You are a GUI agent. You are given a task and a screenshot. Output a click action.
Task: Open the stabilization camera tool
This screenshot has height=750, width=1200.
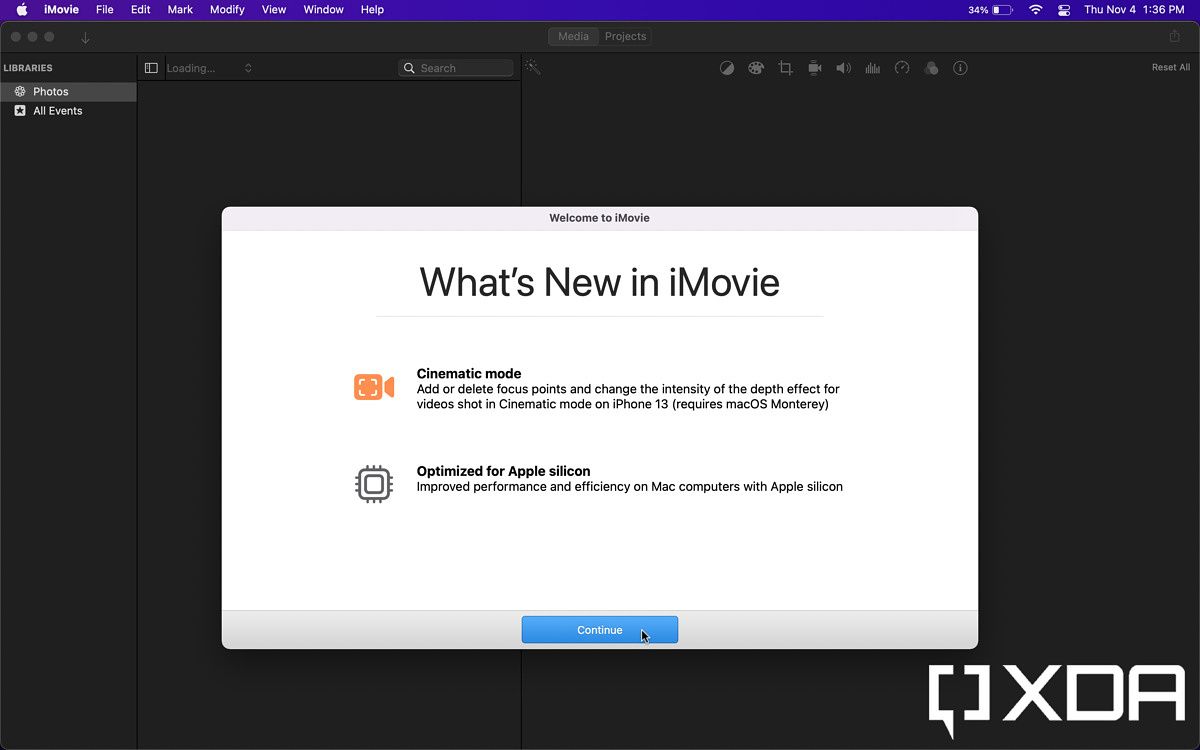click(815, 68)
